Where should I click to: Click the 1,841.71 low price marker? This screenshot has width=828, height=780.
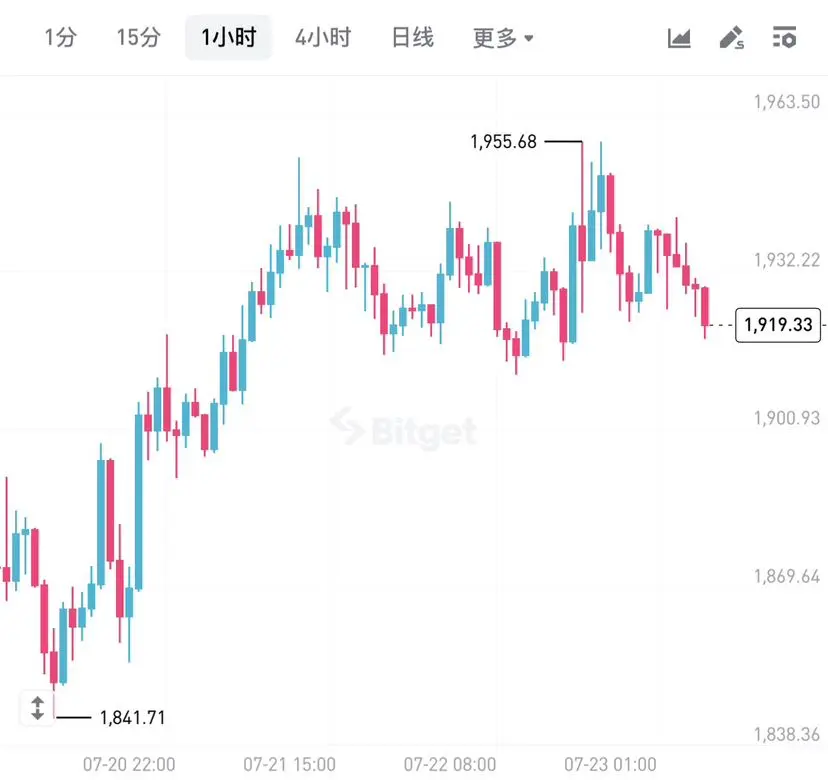click(133, 718)
